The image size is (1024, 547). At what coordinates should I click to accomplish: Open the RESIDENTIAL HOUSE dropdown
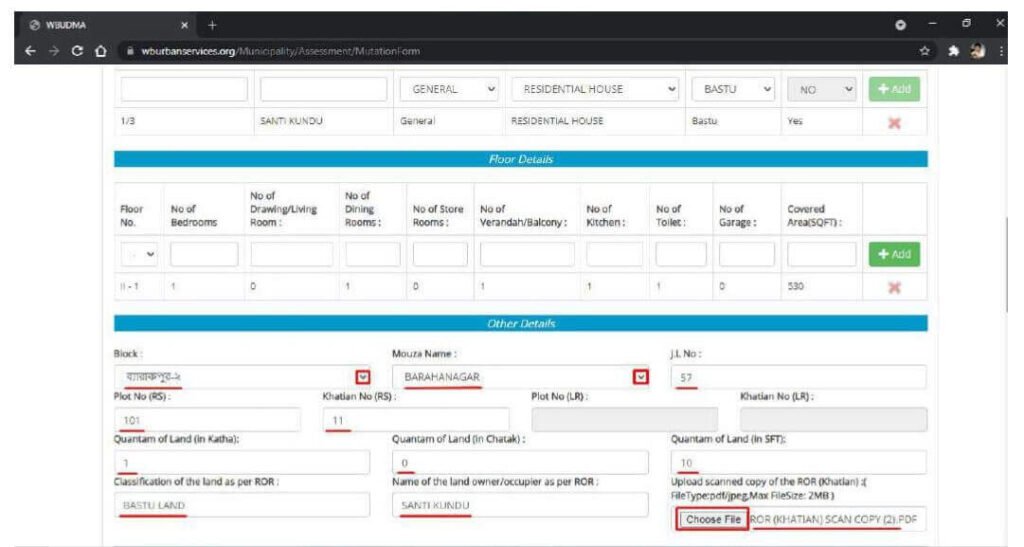pyautogui.click(x=596, y=89)
